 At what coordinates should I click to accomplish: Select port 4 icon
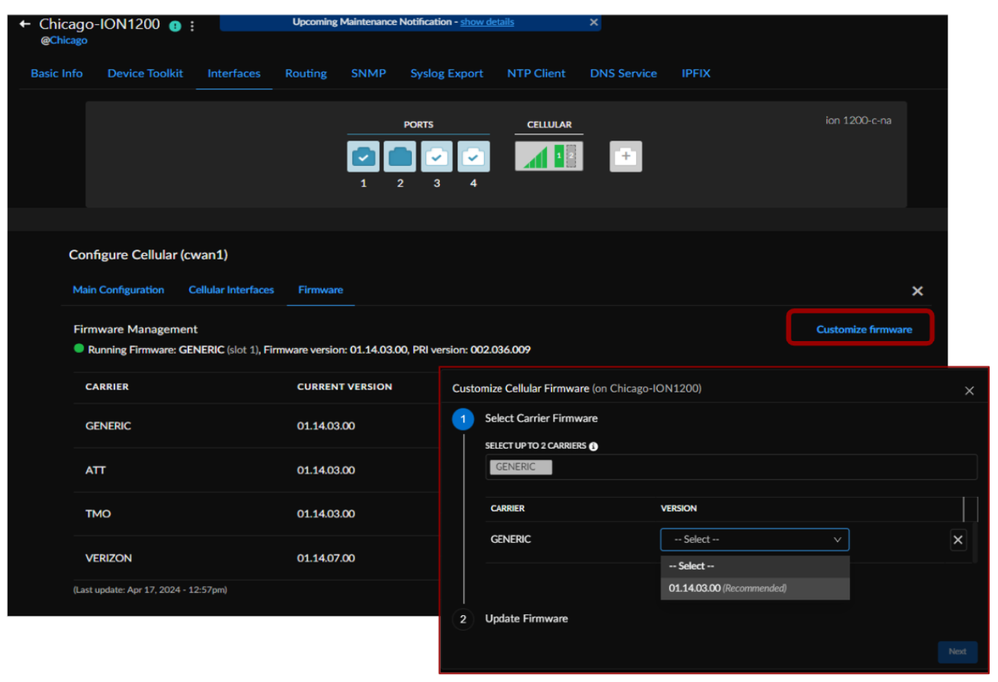[x=474, y=157]
